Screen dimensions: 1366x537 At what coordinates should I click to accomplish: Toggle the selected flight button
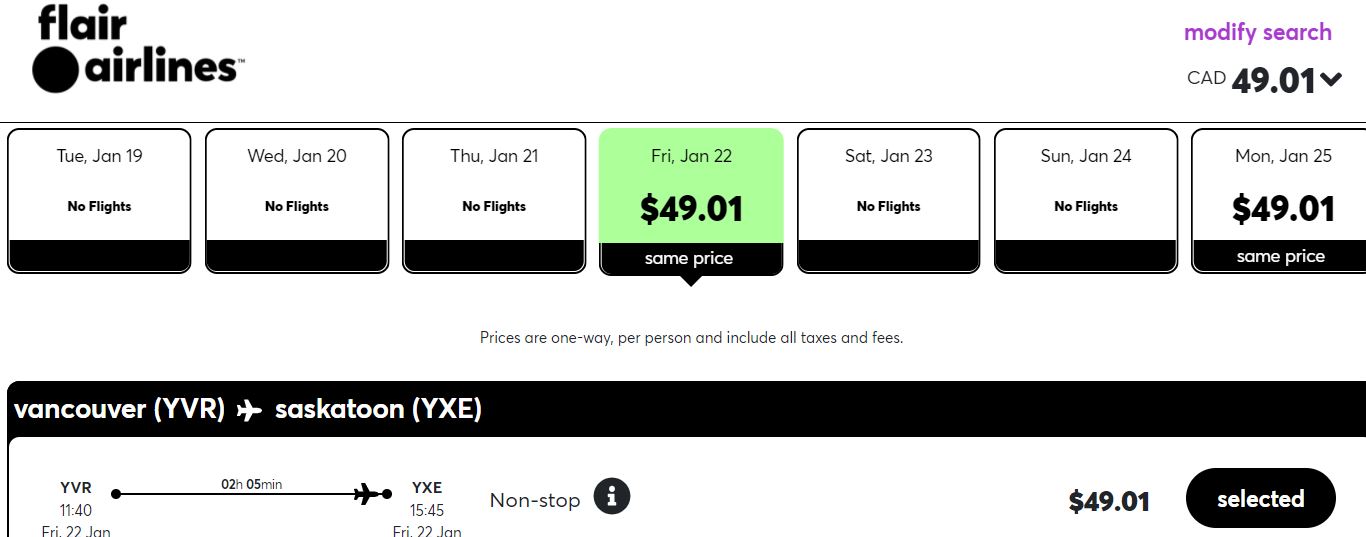pyautogui.click(x=1260, y=498)
